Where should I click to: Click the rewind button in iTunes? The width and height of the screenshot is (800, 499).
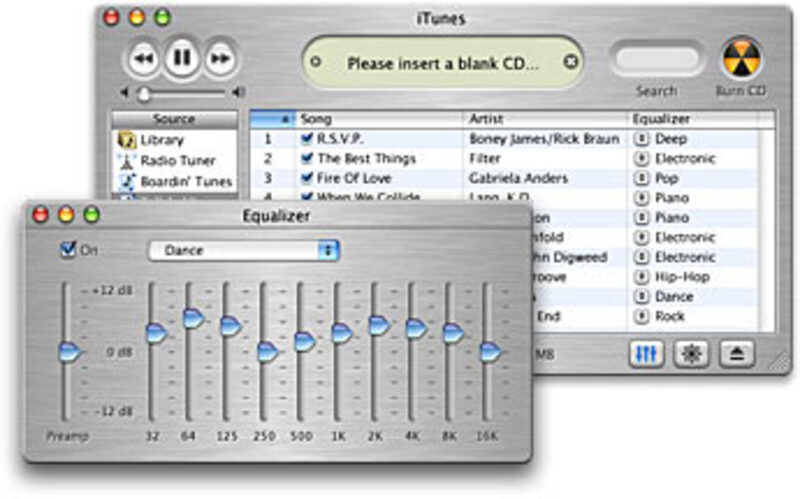point(143,59)
